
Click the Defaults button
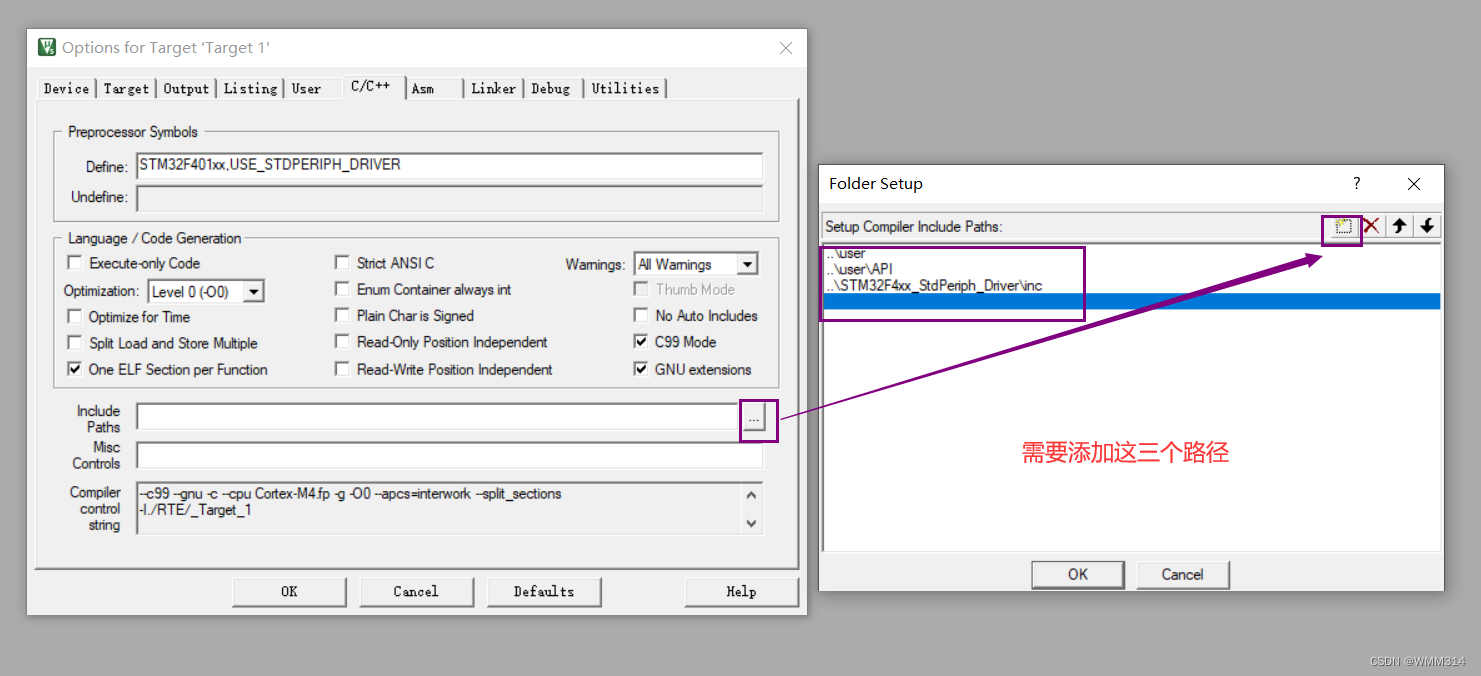coord(543,591)
